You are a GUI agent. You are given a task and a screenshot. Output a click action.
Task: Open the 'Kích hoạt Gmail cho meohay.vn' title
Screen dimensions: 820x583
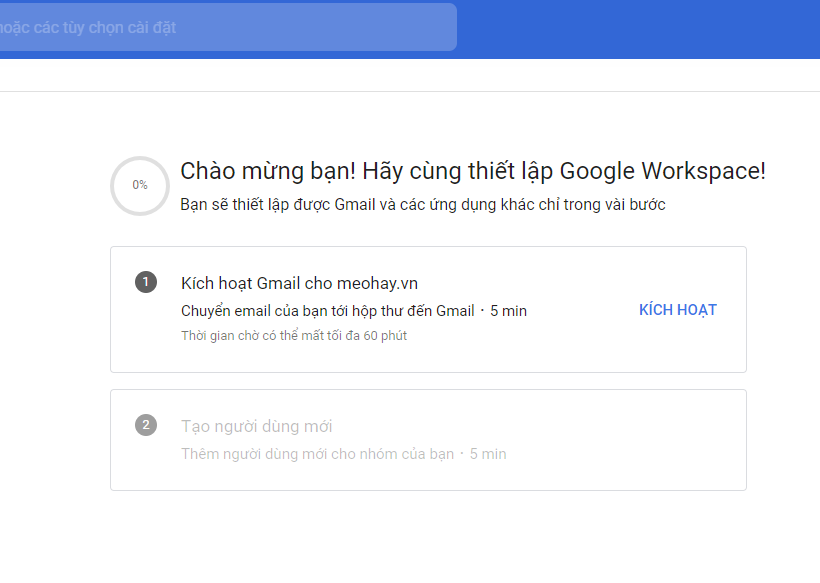(299, 283)
